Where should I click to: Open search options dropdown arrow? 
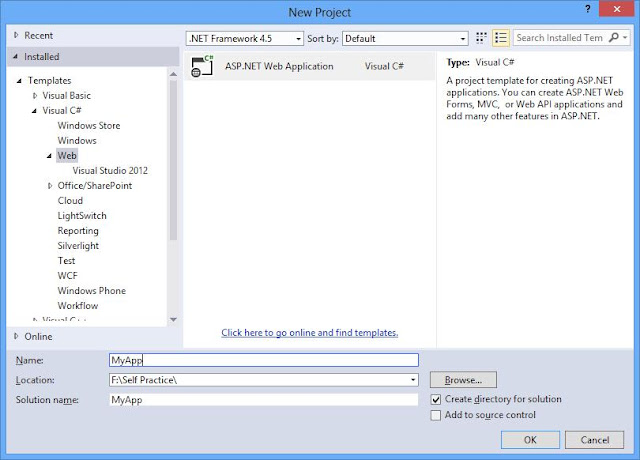[x=625, y=38]
